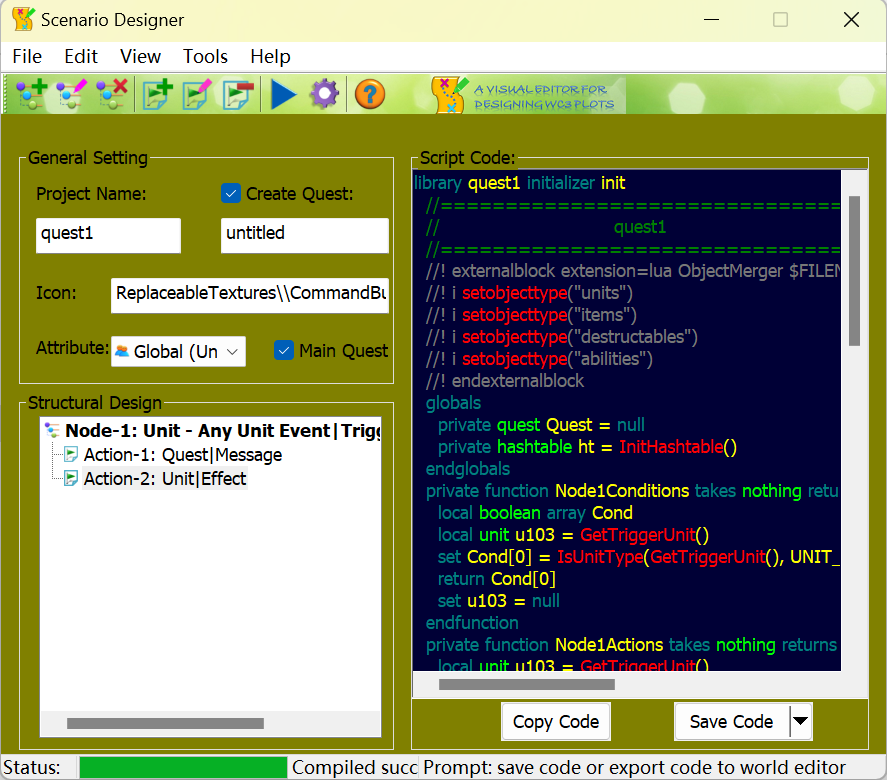Viewport: 887px width, 780px height.
Task: Click the Action-2 row icon
Action: tap(71, 479)
